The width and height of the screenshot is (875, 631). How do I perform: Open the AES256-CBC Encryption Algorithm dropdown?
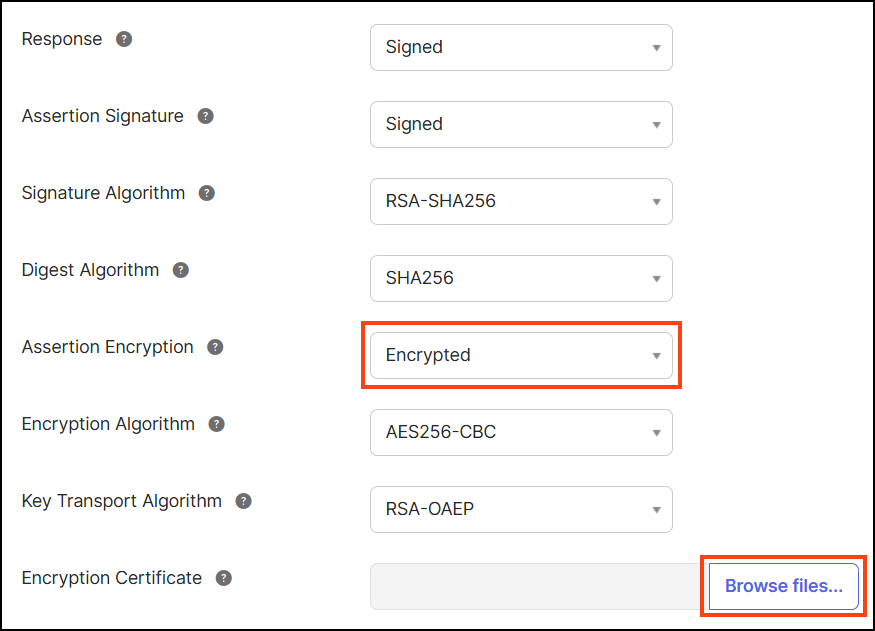pos(520,432)
